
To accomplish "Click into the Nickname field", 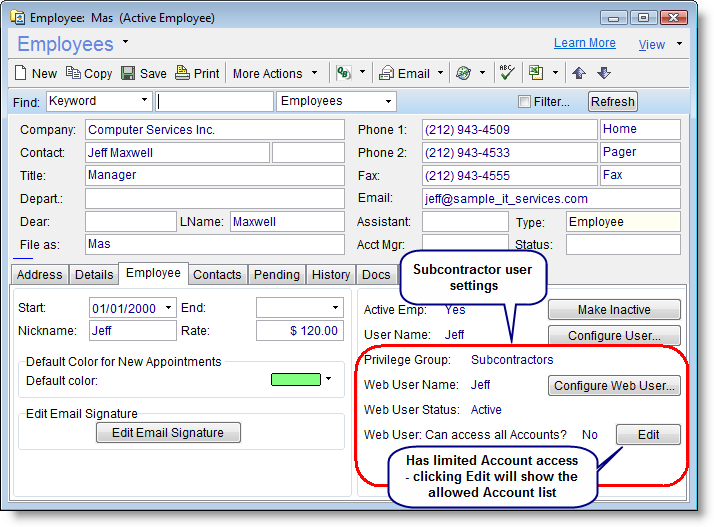I will click(132, 331).
